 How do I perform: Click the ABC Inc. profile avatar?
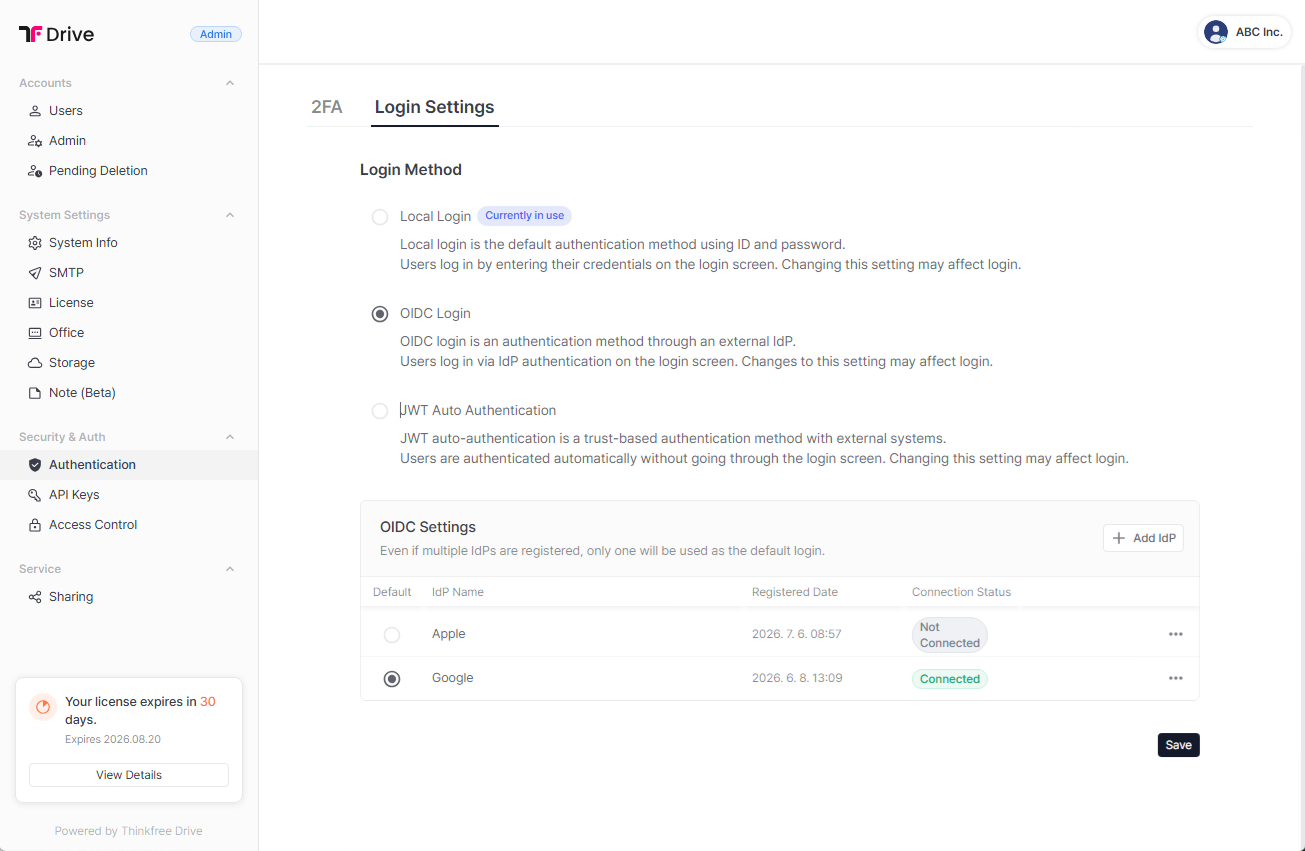pos(1216,32)
